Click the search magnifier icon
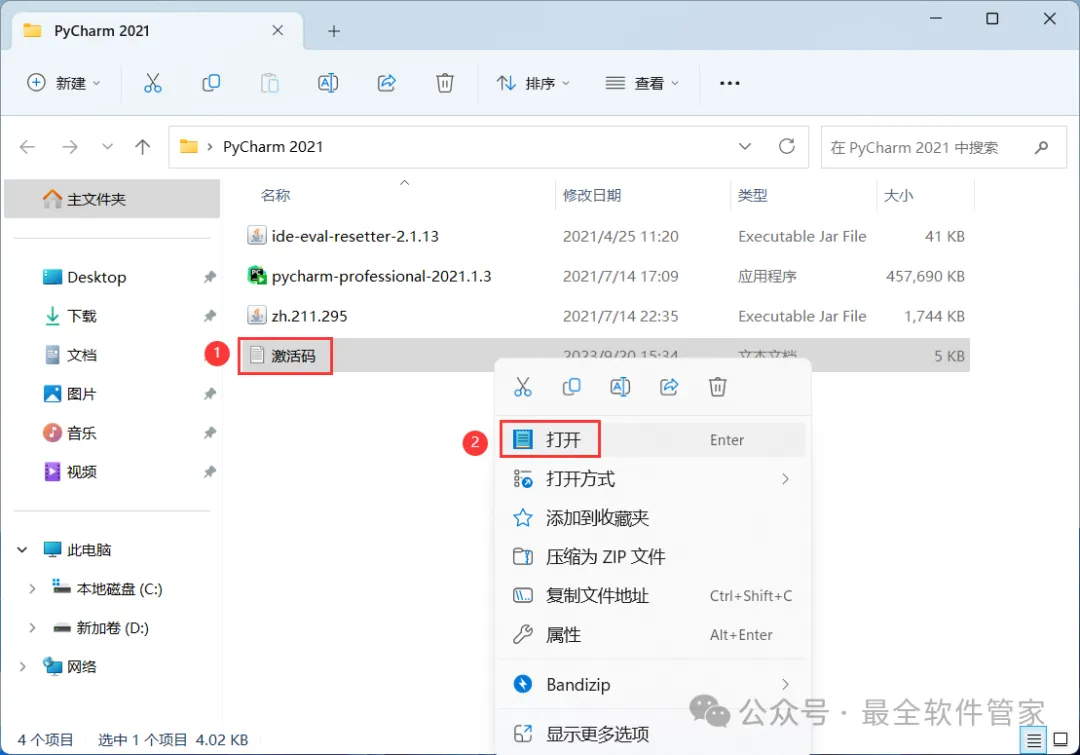The image size is (1080, 755). click(x=1041, y=147)
